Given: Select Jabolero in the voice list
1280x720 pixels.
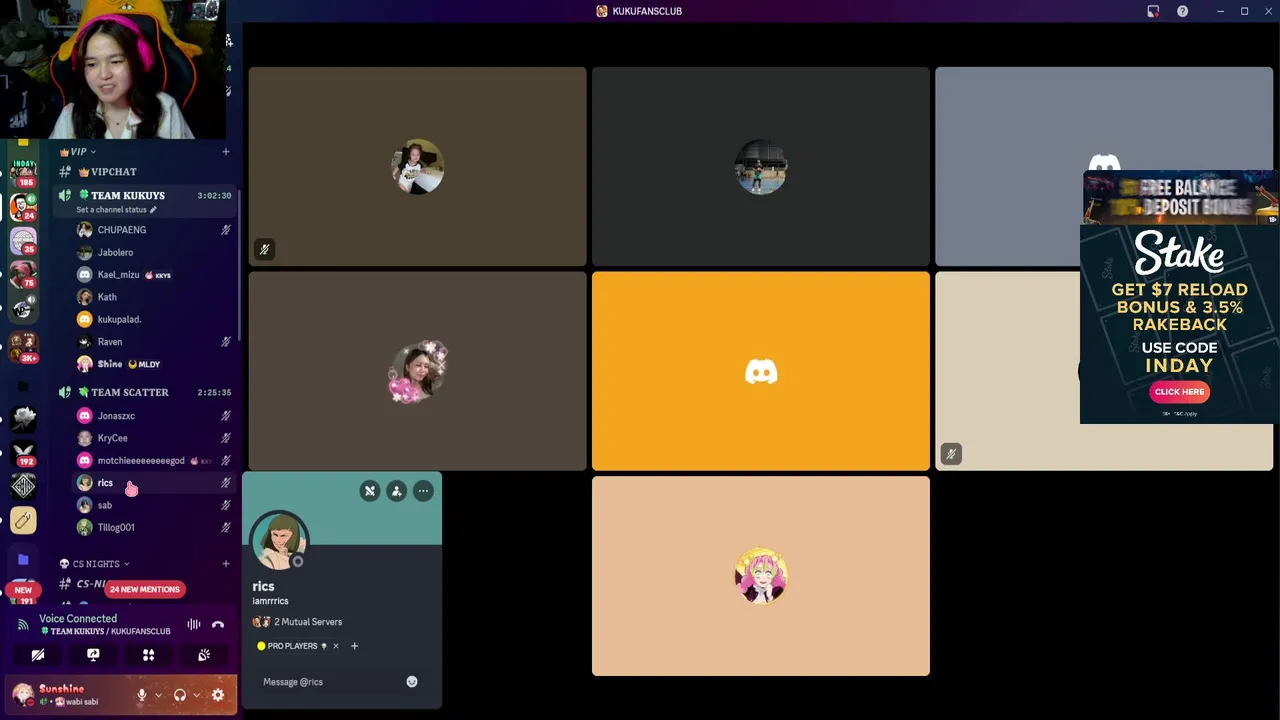Looking at the screenshot, I should [x=154, y=253].
